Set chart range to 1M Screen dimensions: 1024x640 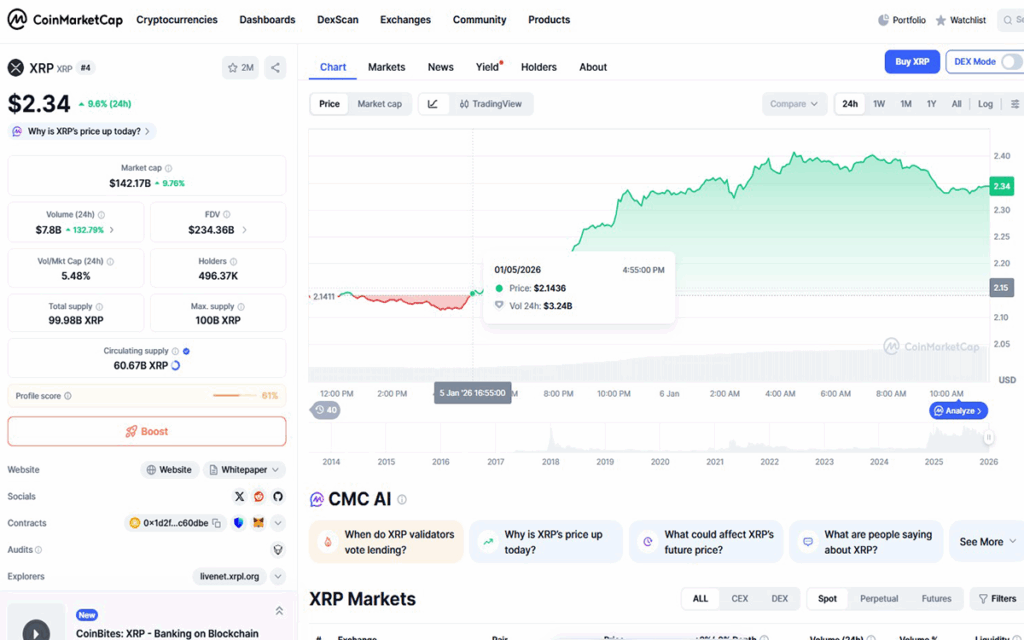pyautogui.click(x=906, y=104)
